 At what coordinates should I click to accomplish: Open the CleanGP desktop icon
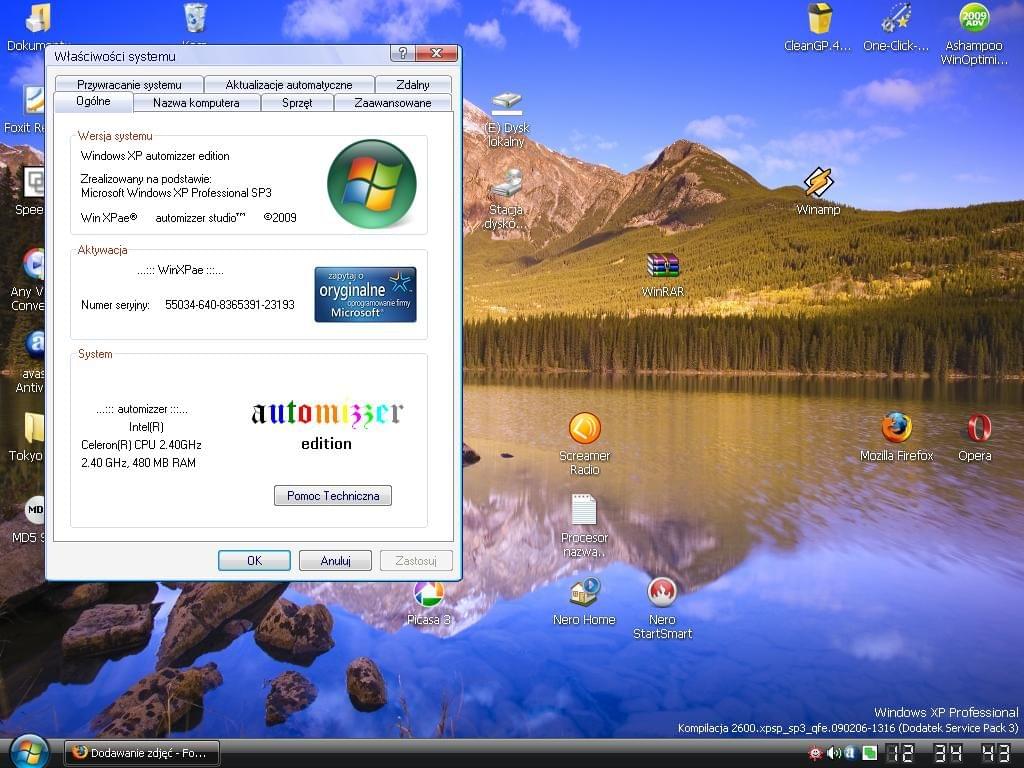(x=819, y=20)
